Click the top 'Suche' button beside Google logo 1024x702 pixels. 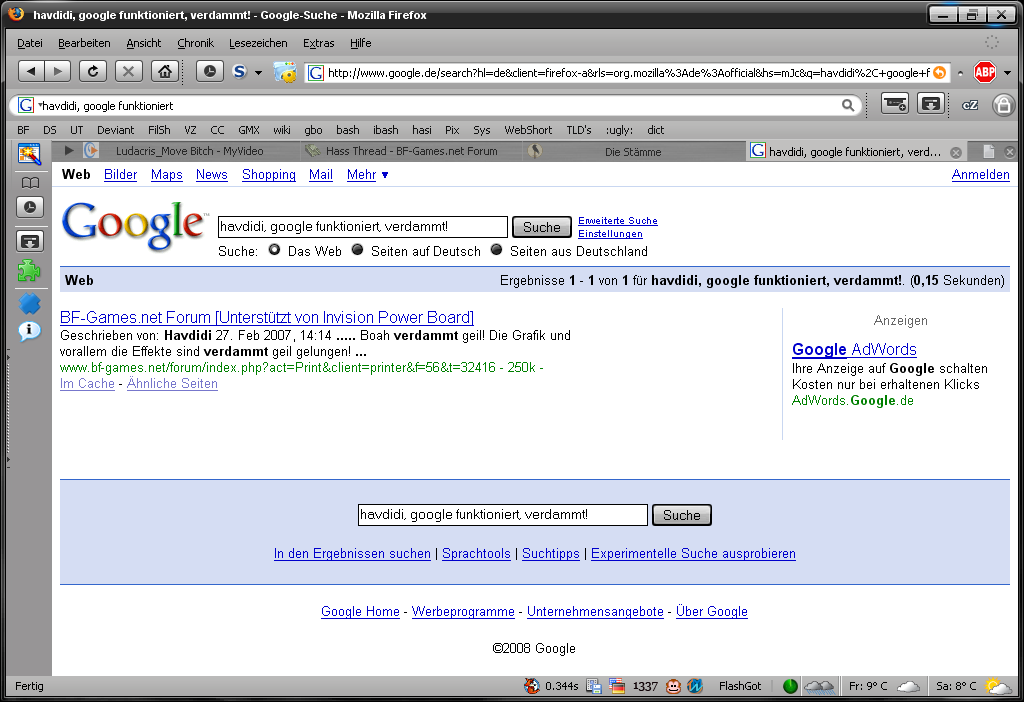tap(542, 227)
